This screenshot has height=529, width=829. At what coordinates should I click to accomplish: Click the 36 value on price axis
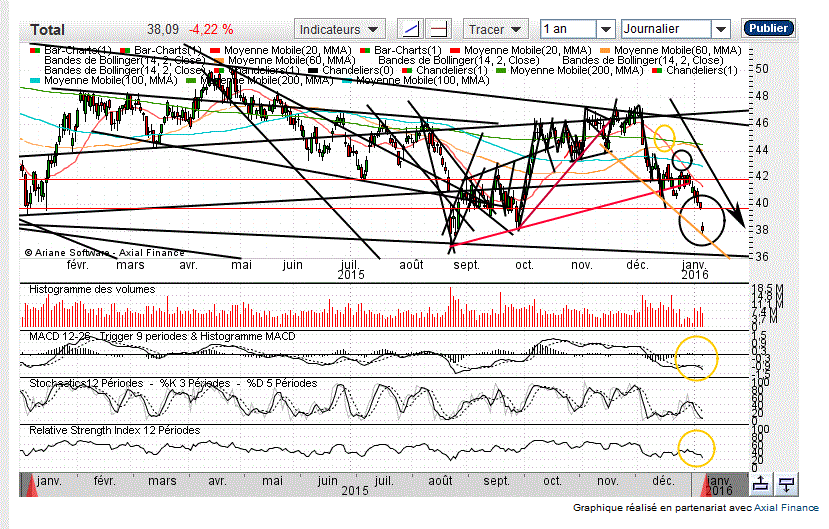coord(762,257)
